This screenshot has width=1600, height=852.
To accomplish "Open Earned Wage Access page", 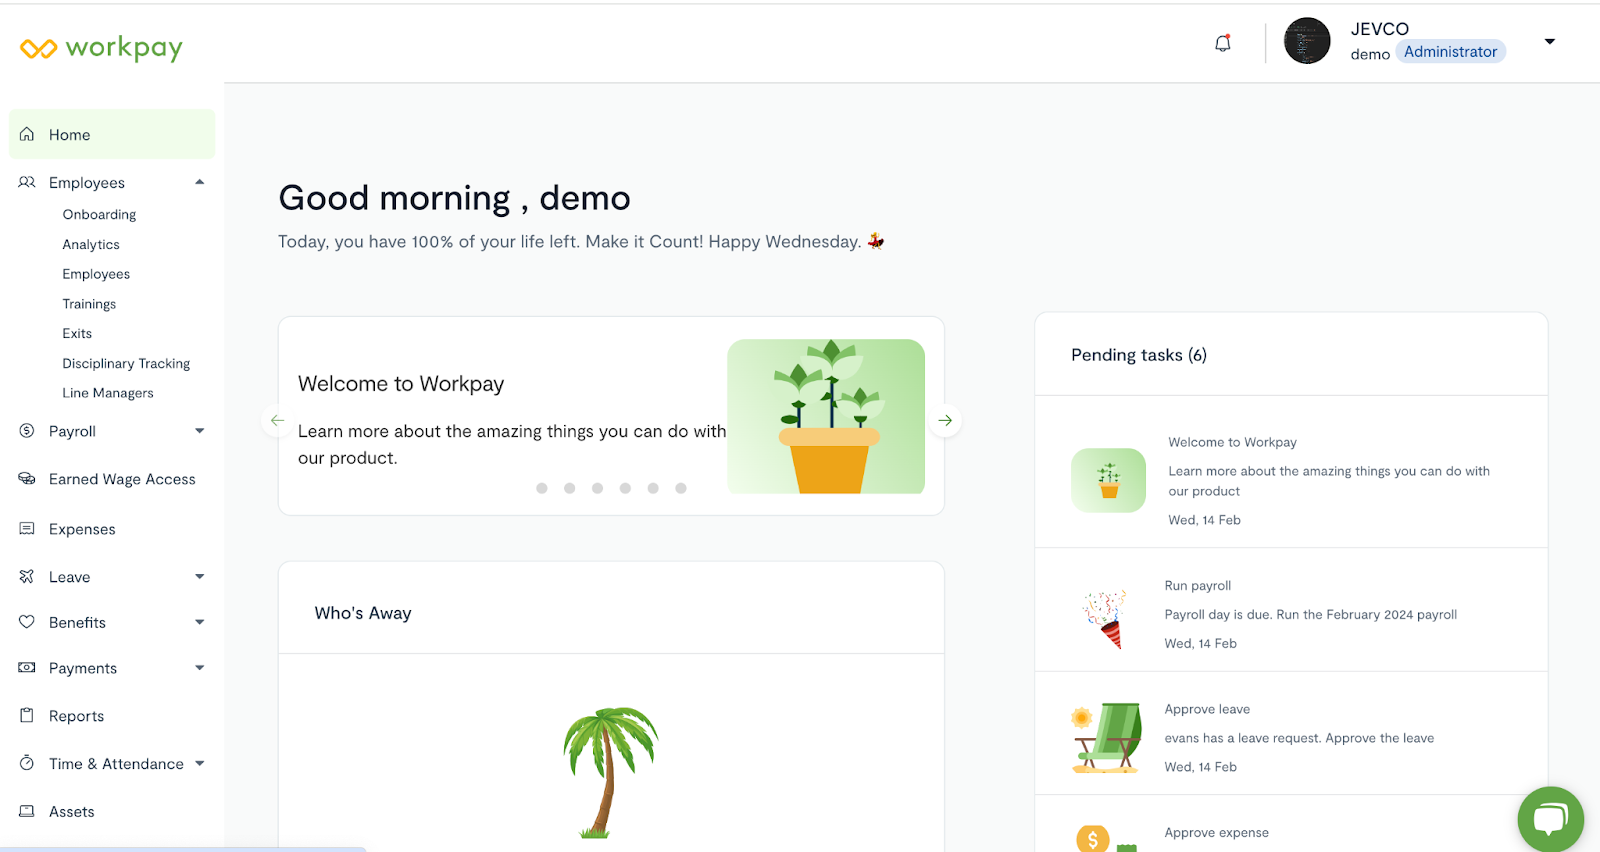I will point(122,479).
